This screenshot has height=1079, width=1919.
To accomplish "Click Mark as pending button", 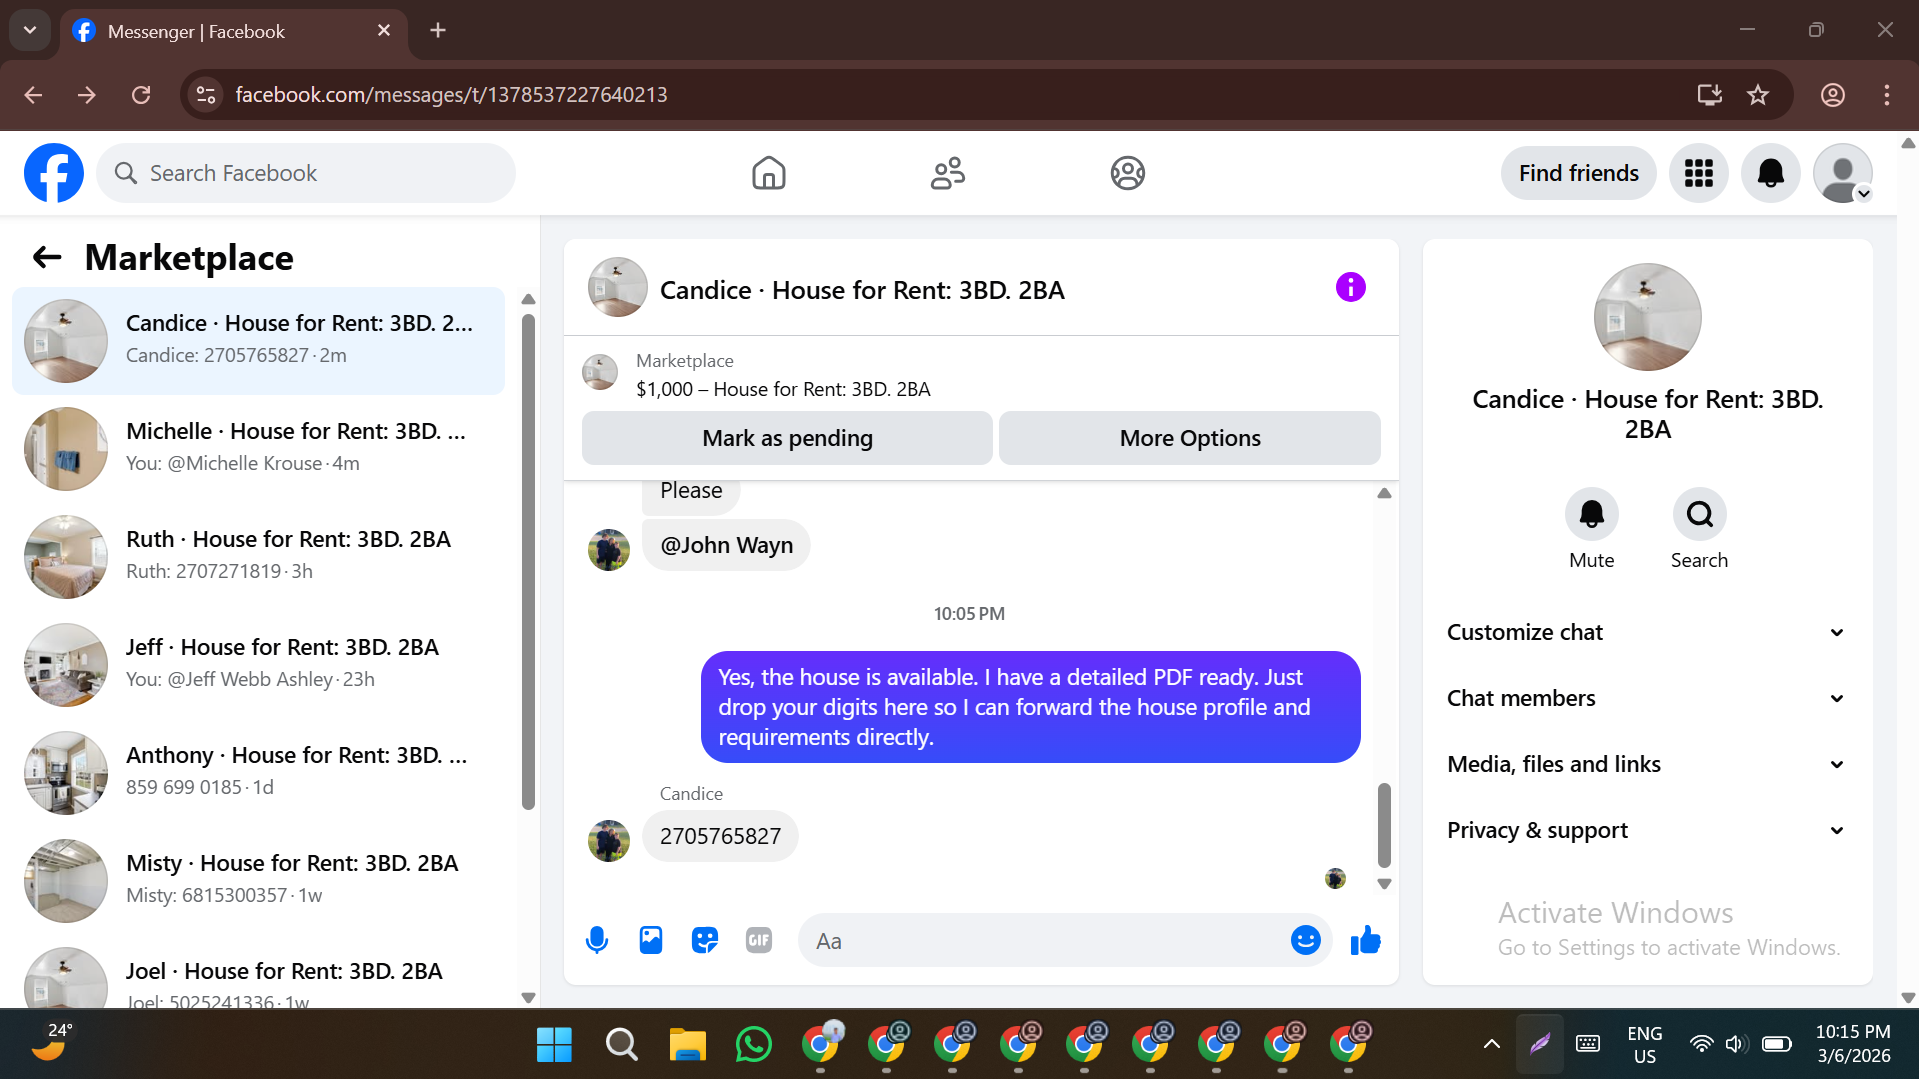I will coord(787,438).
